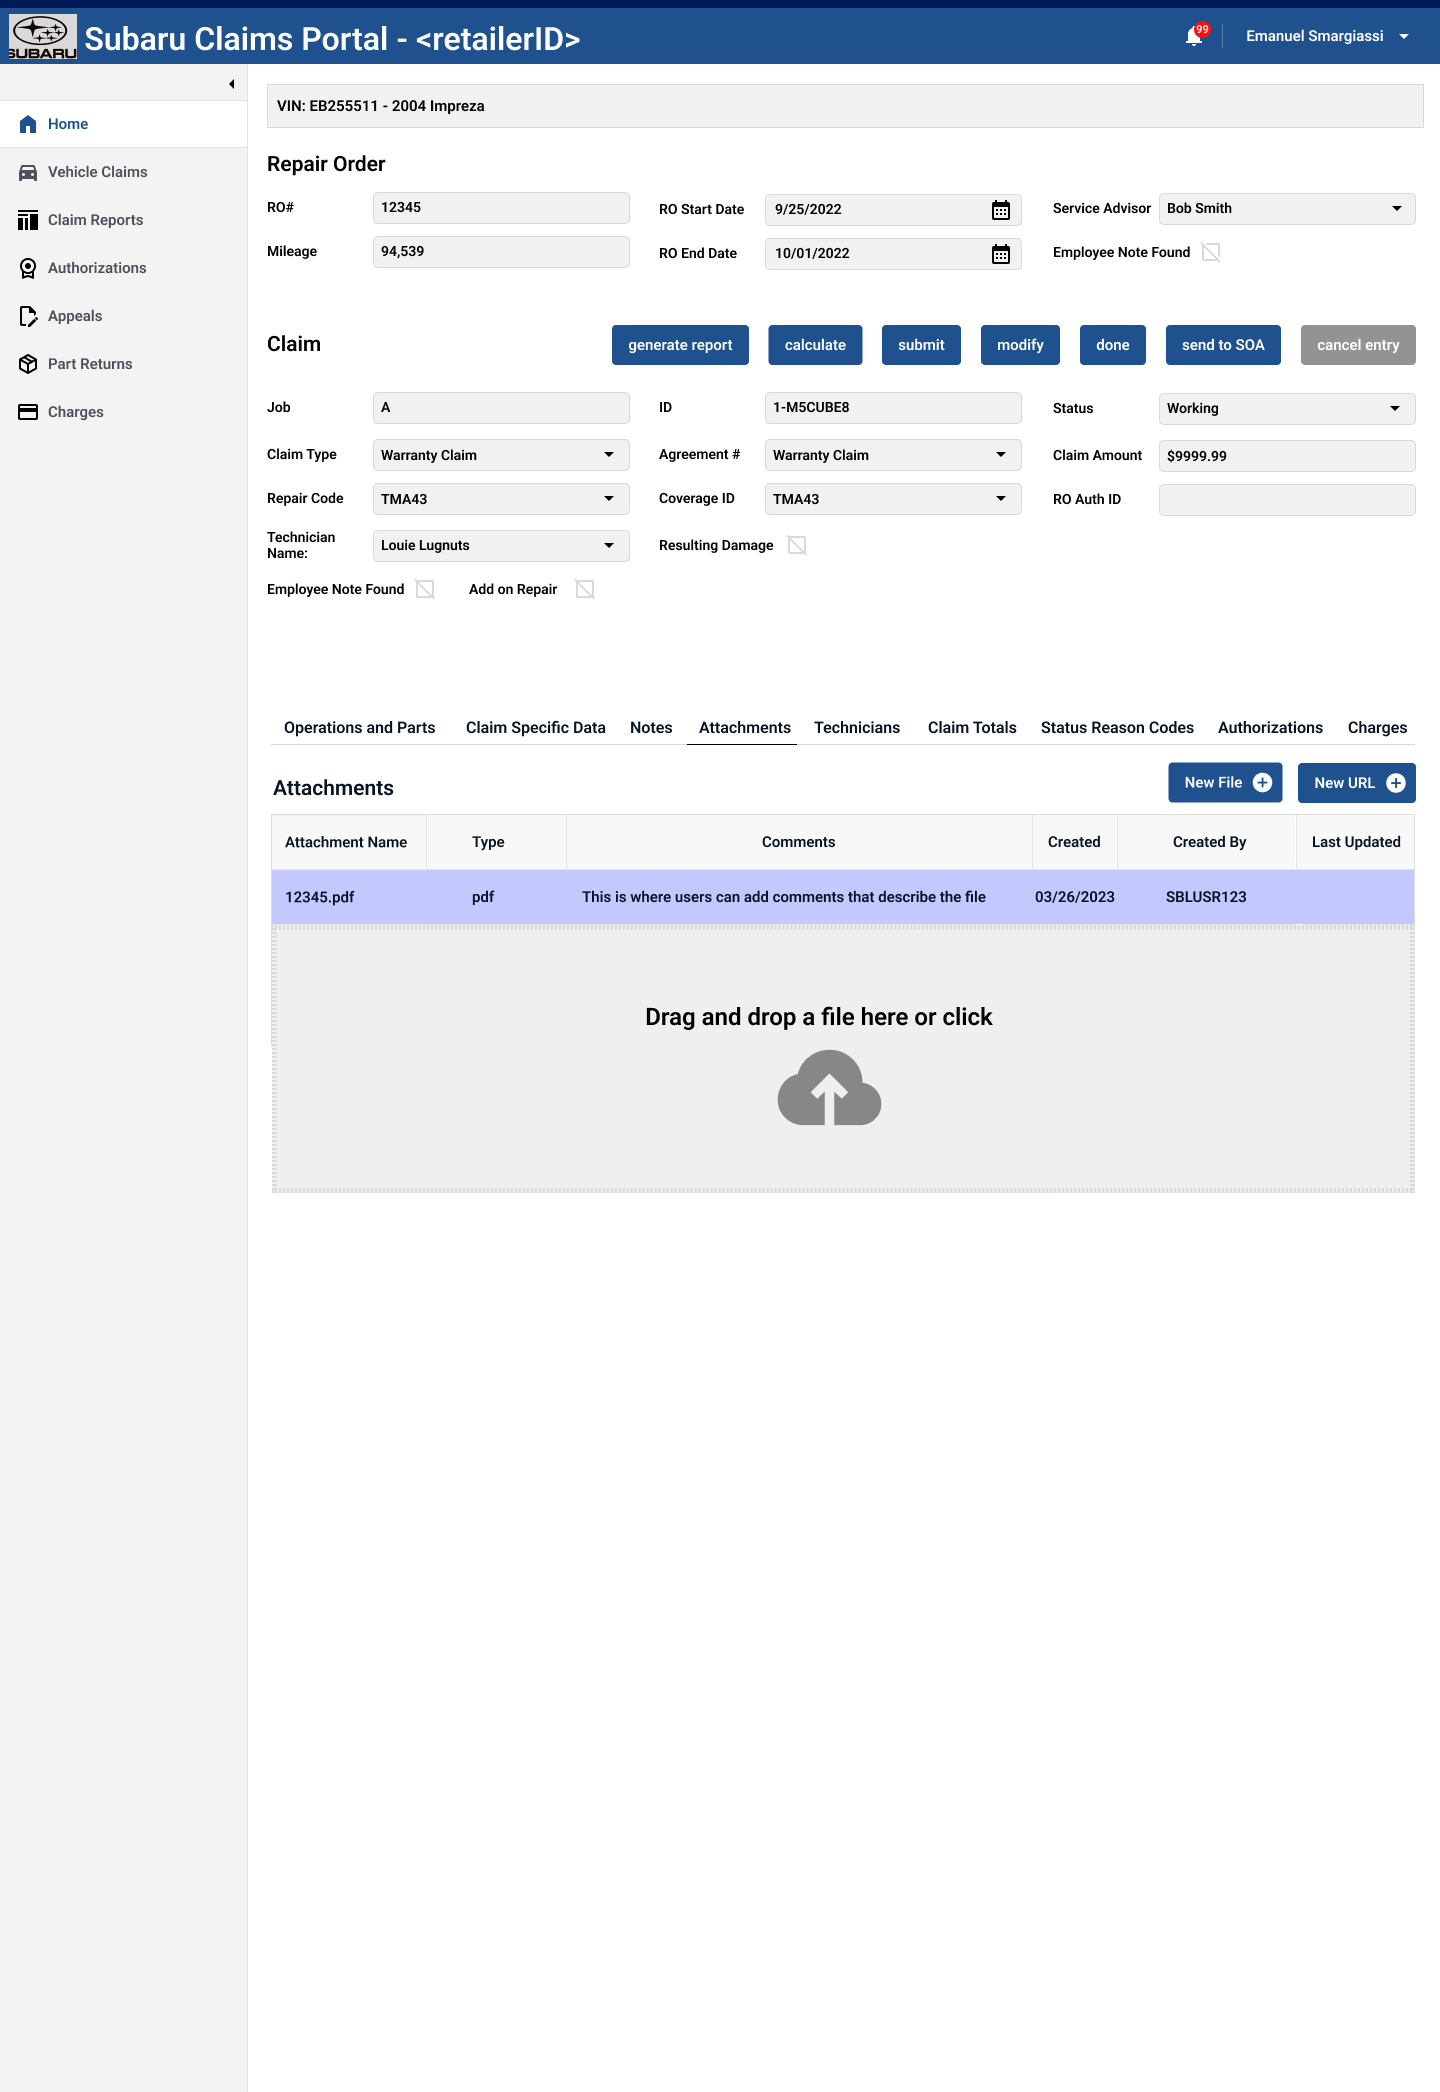
Task: Click the send to SOA button
Action: (x=1222, y=345)
